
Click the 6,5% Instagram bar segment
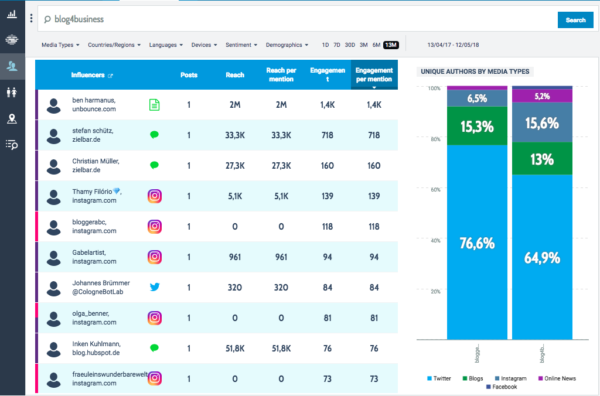[x=477, y=98]
